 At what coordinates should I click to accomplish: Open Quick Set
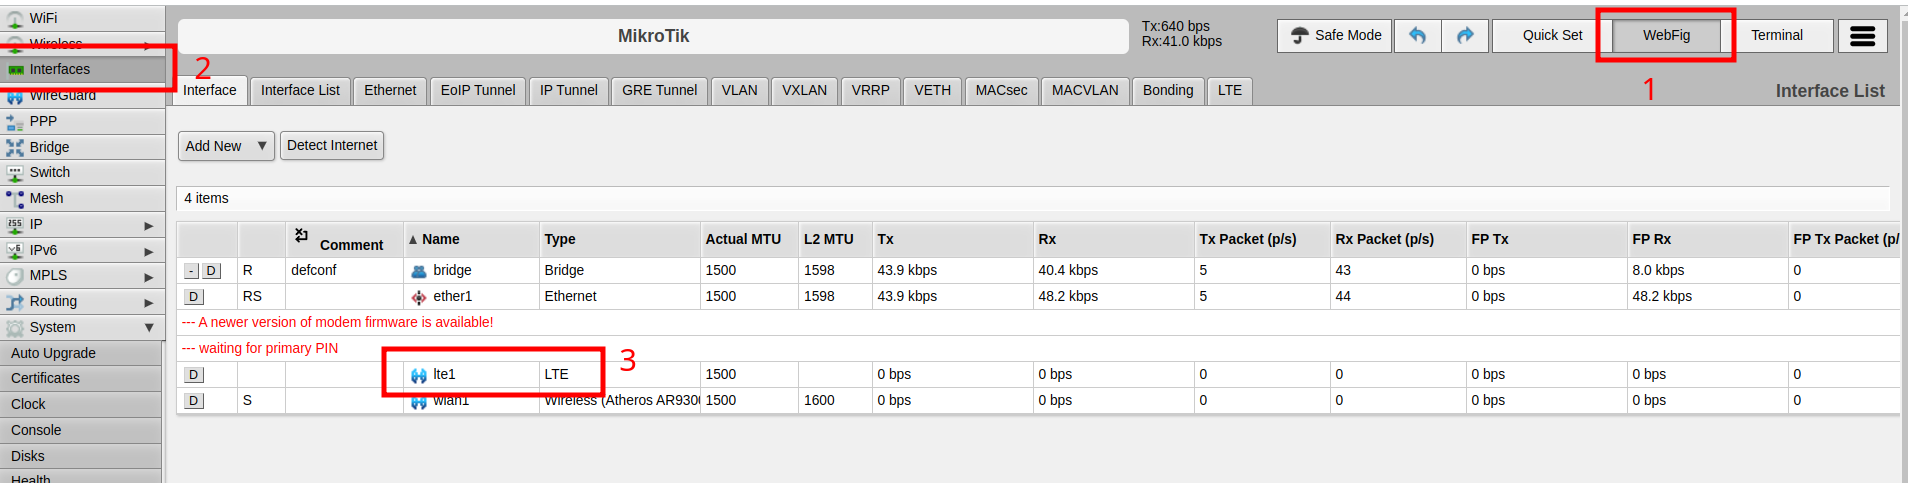click(x=1552, y=36)
